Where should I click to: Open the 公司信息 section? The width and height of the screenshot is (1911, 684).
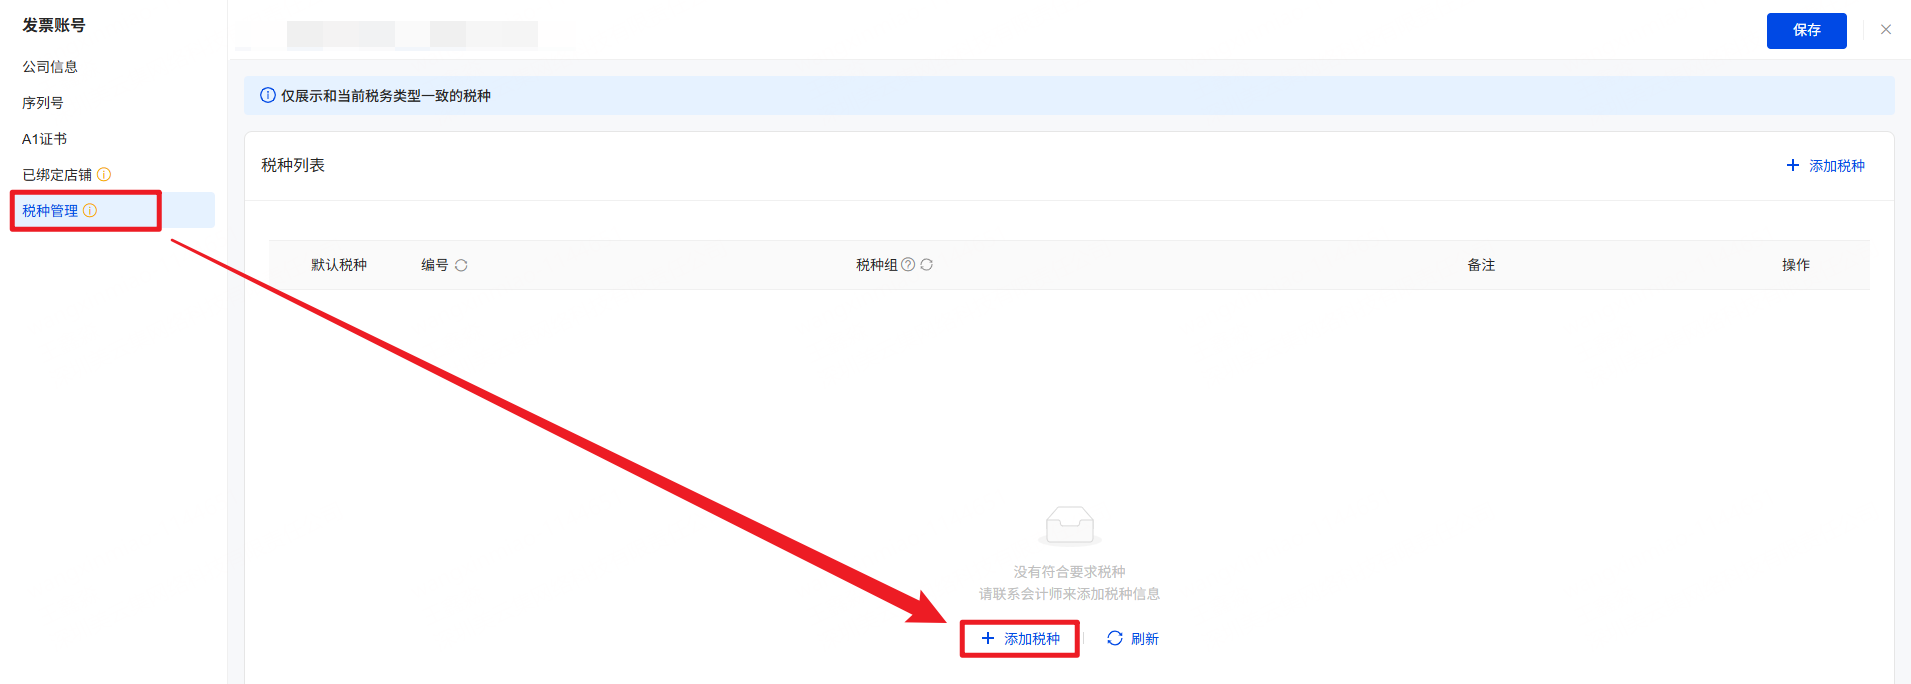pyautogui.click(x=50, y=67)
